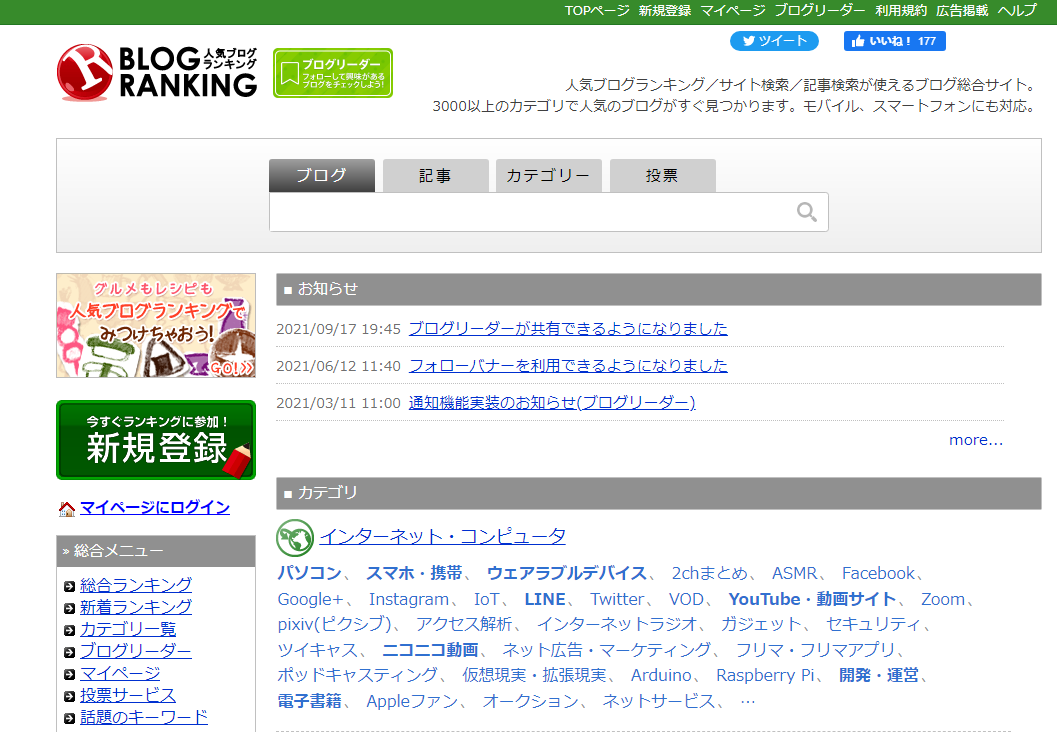The height and width of the screenshot is (732, 1057).
Task: Click the Twitter ツイート button
Action: point(773,41)
